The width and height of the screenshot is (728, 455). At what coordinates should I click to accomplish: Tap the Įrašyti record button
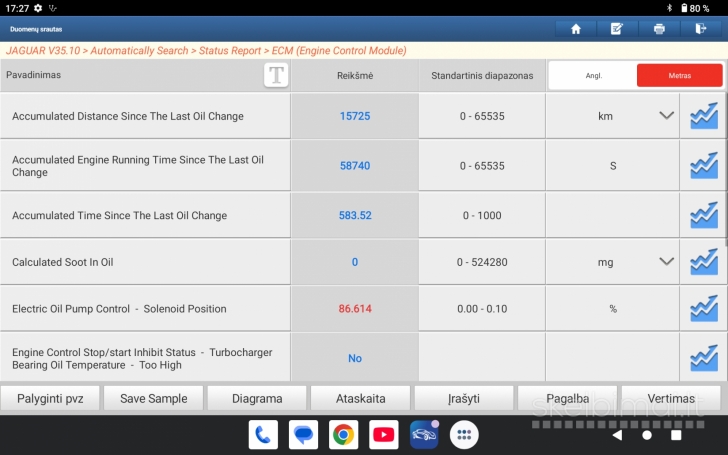(x=463, y=398)
